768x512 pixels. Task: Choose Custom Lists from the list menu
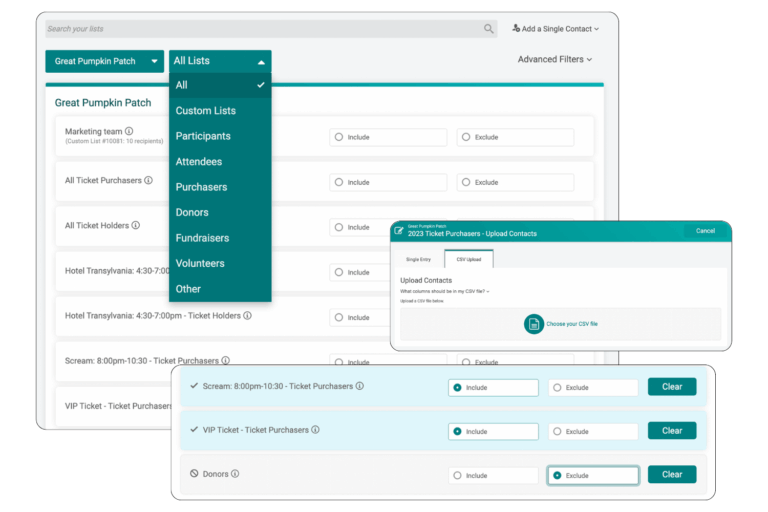[206, 111]
